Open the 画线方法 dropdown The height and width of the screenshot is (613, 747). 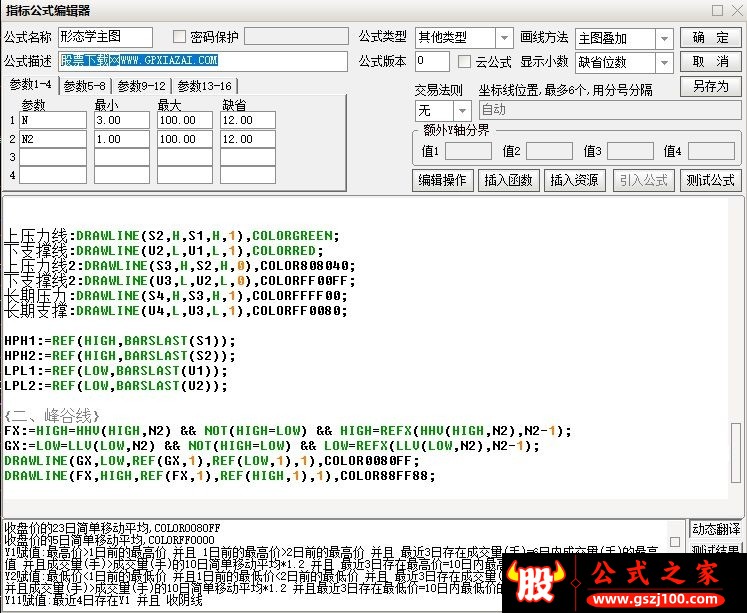click(664, 39)
